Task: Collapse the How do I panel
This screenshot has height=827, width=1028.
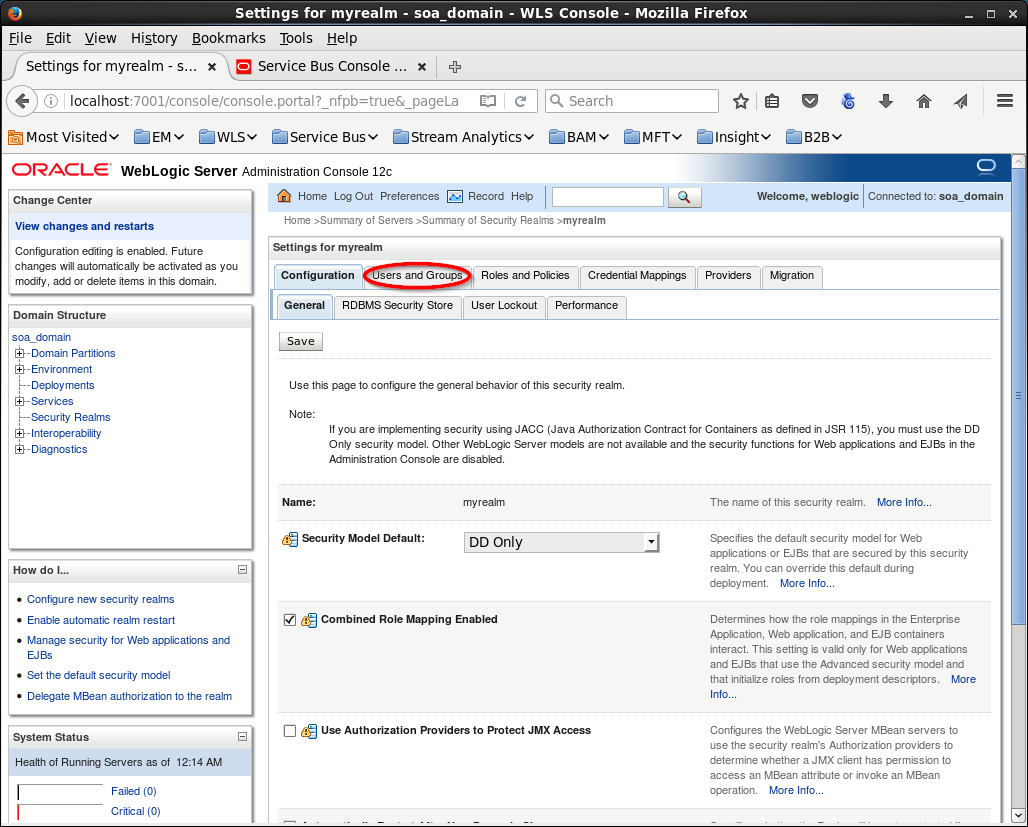Action: 242,570
